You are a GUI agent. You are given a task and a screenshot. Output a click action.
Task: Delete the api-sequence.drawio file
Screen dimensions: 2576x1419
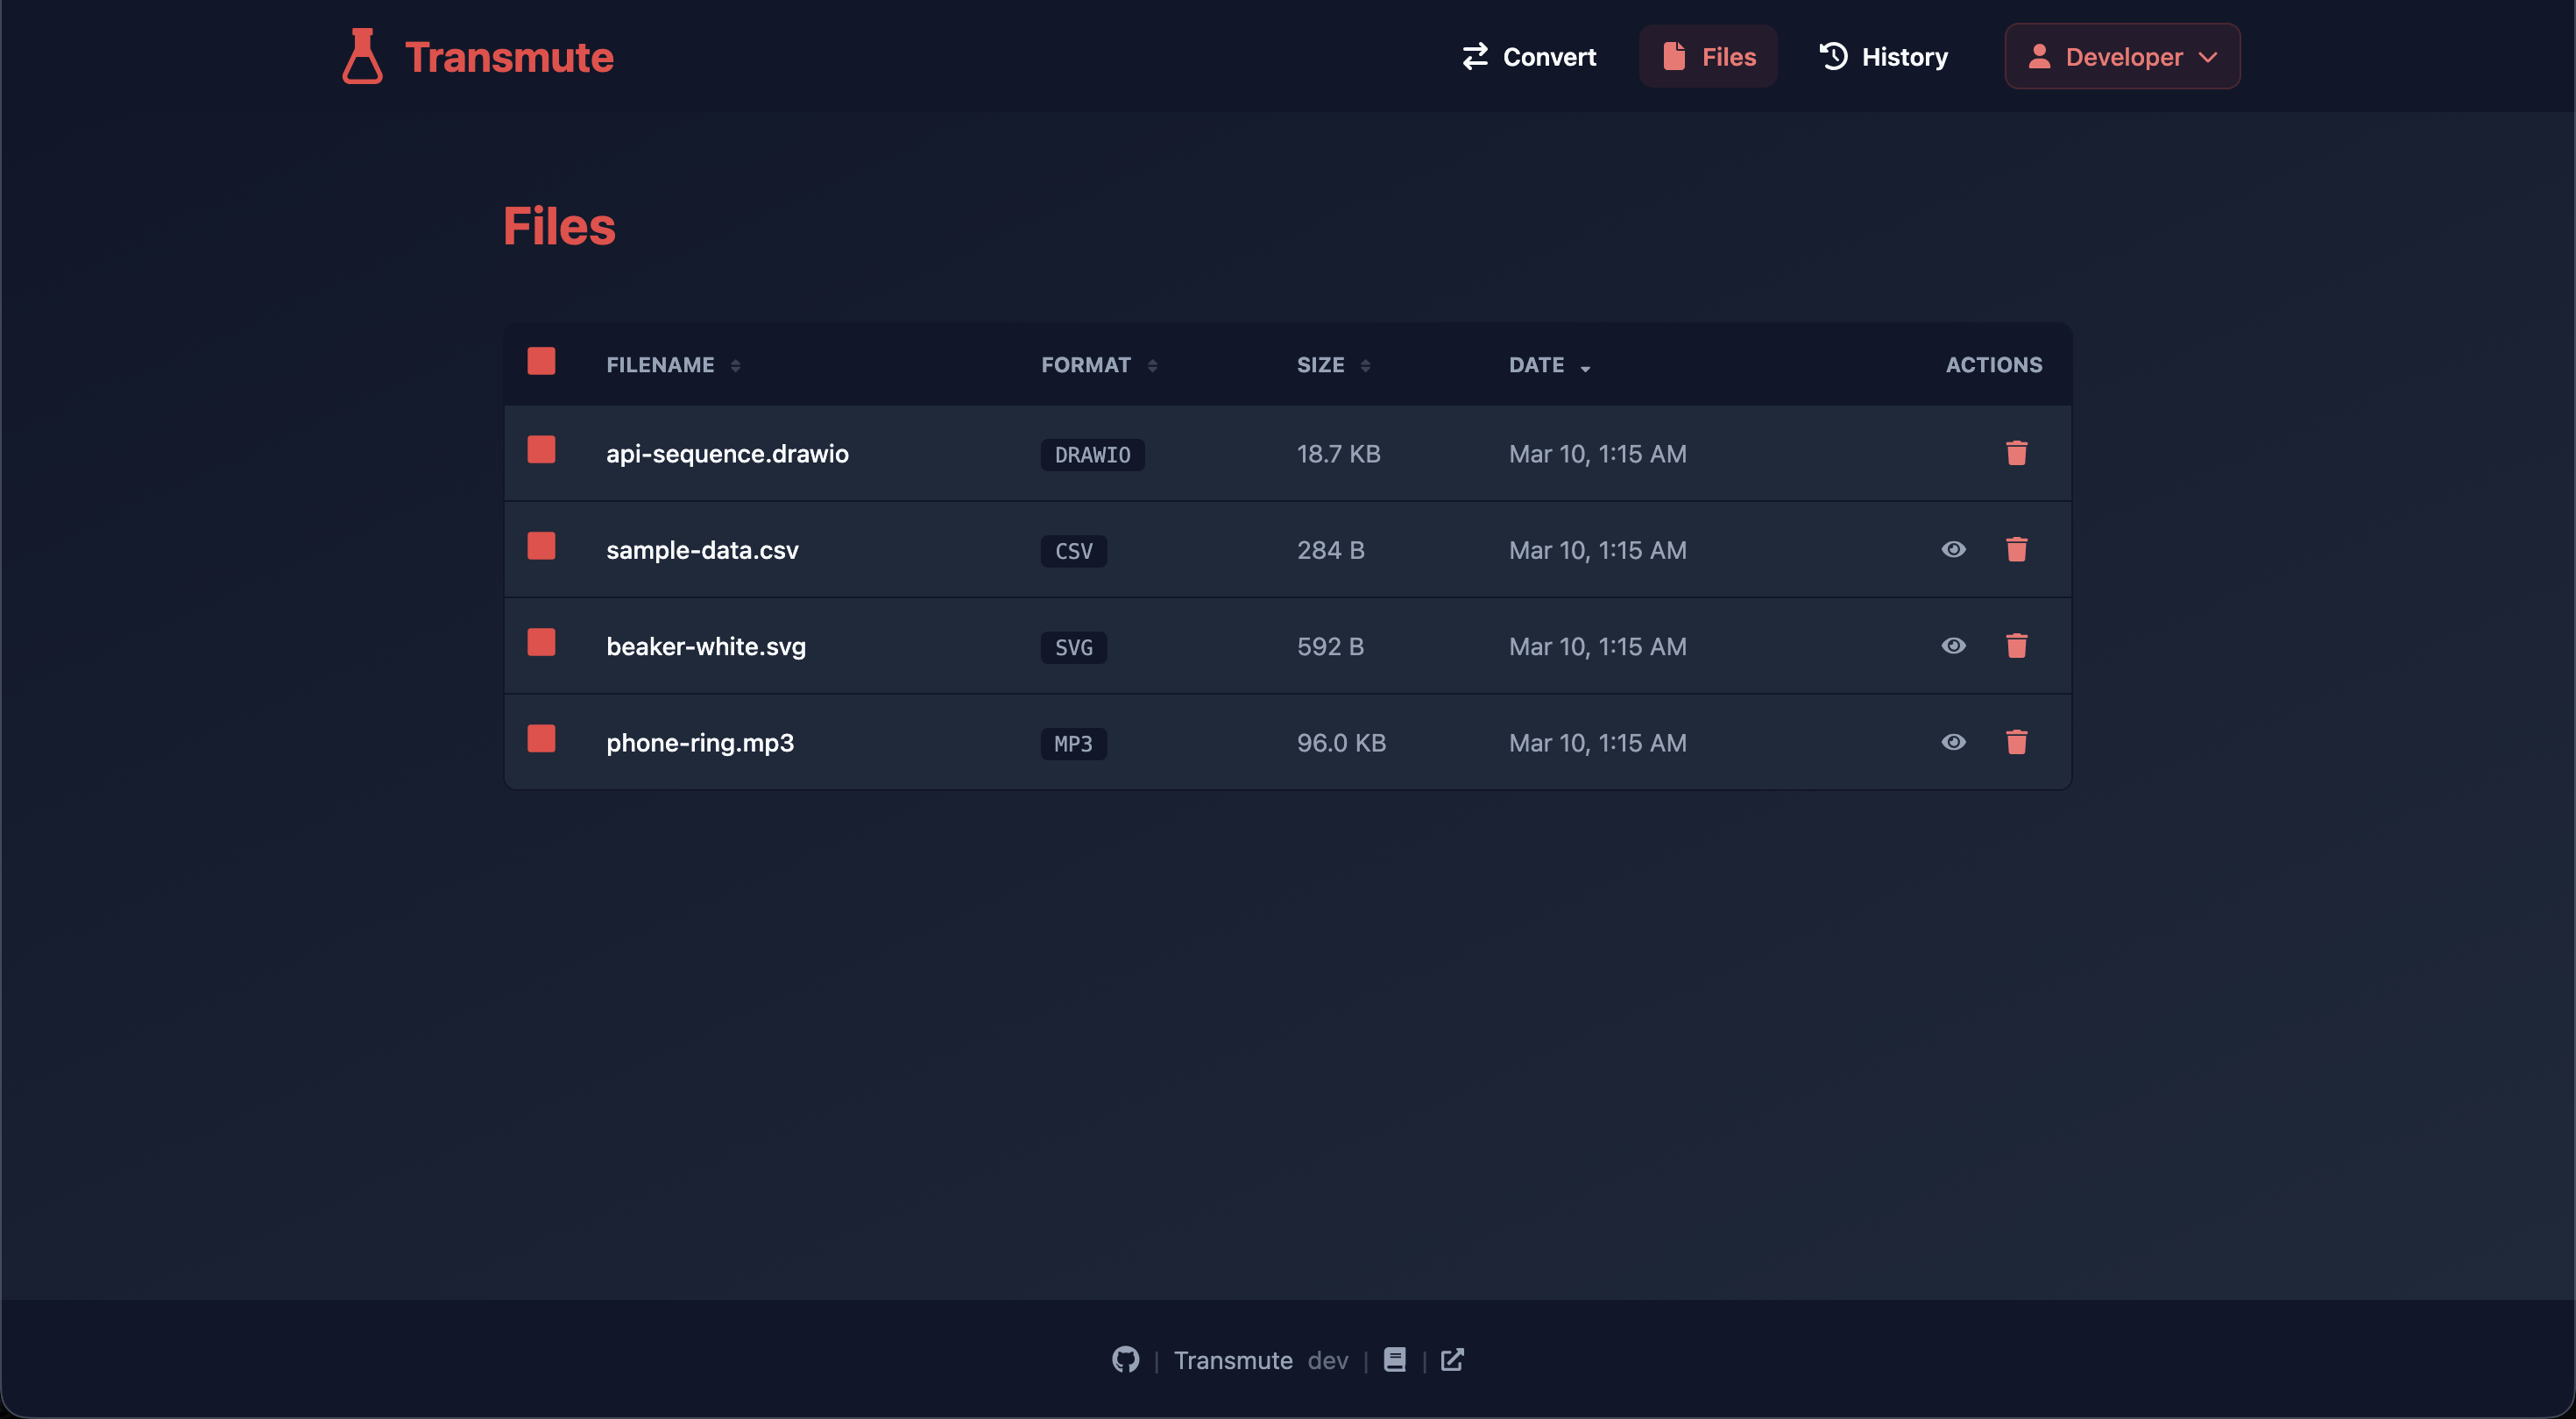pos(2016,453)
